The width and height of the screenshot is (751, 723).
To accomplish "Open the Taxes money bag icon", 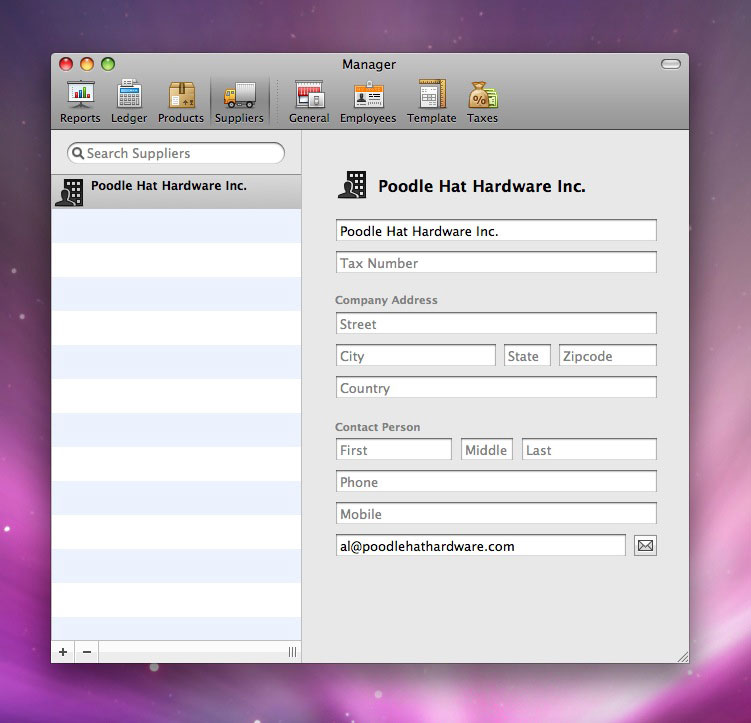I will 483,95.
